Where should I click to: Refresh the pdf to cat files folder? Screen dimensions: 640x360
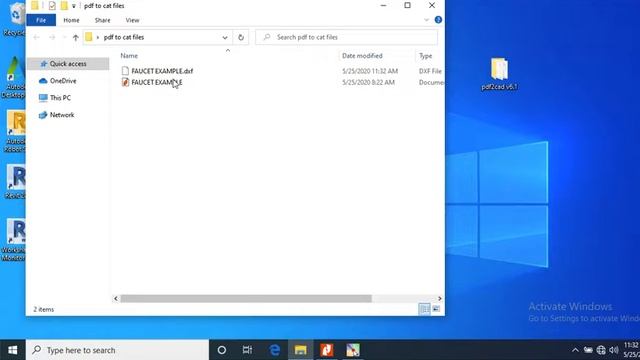(x=241, y=37)
